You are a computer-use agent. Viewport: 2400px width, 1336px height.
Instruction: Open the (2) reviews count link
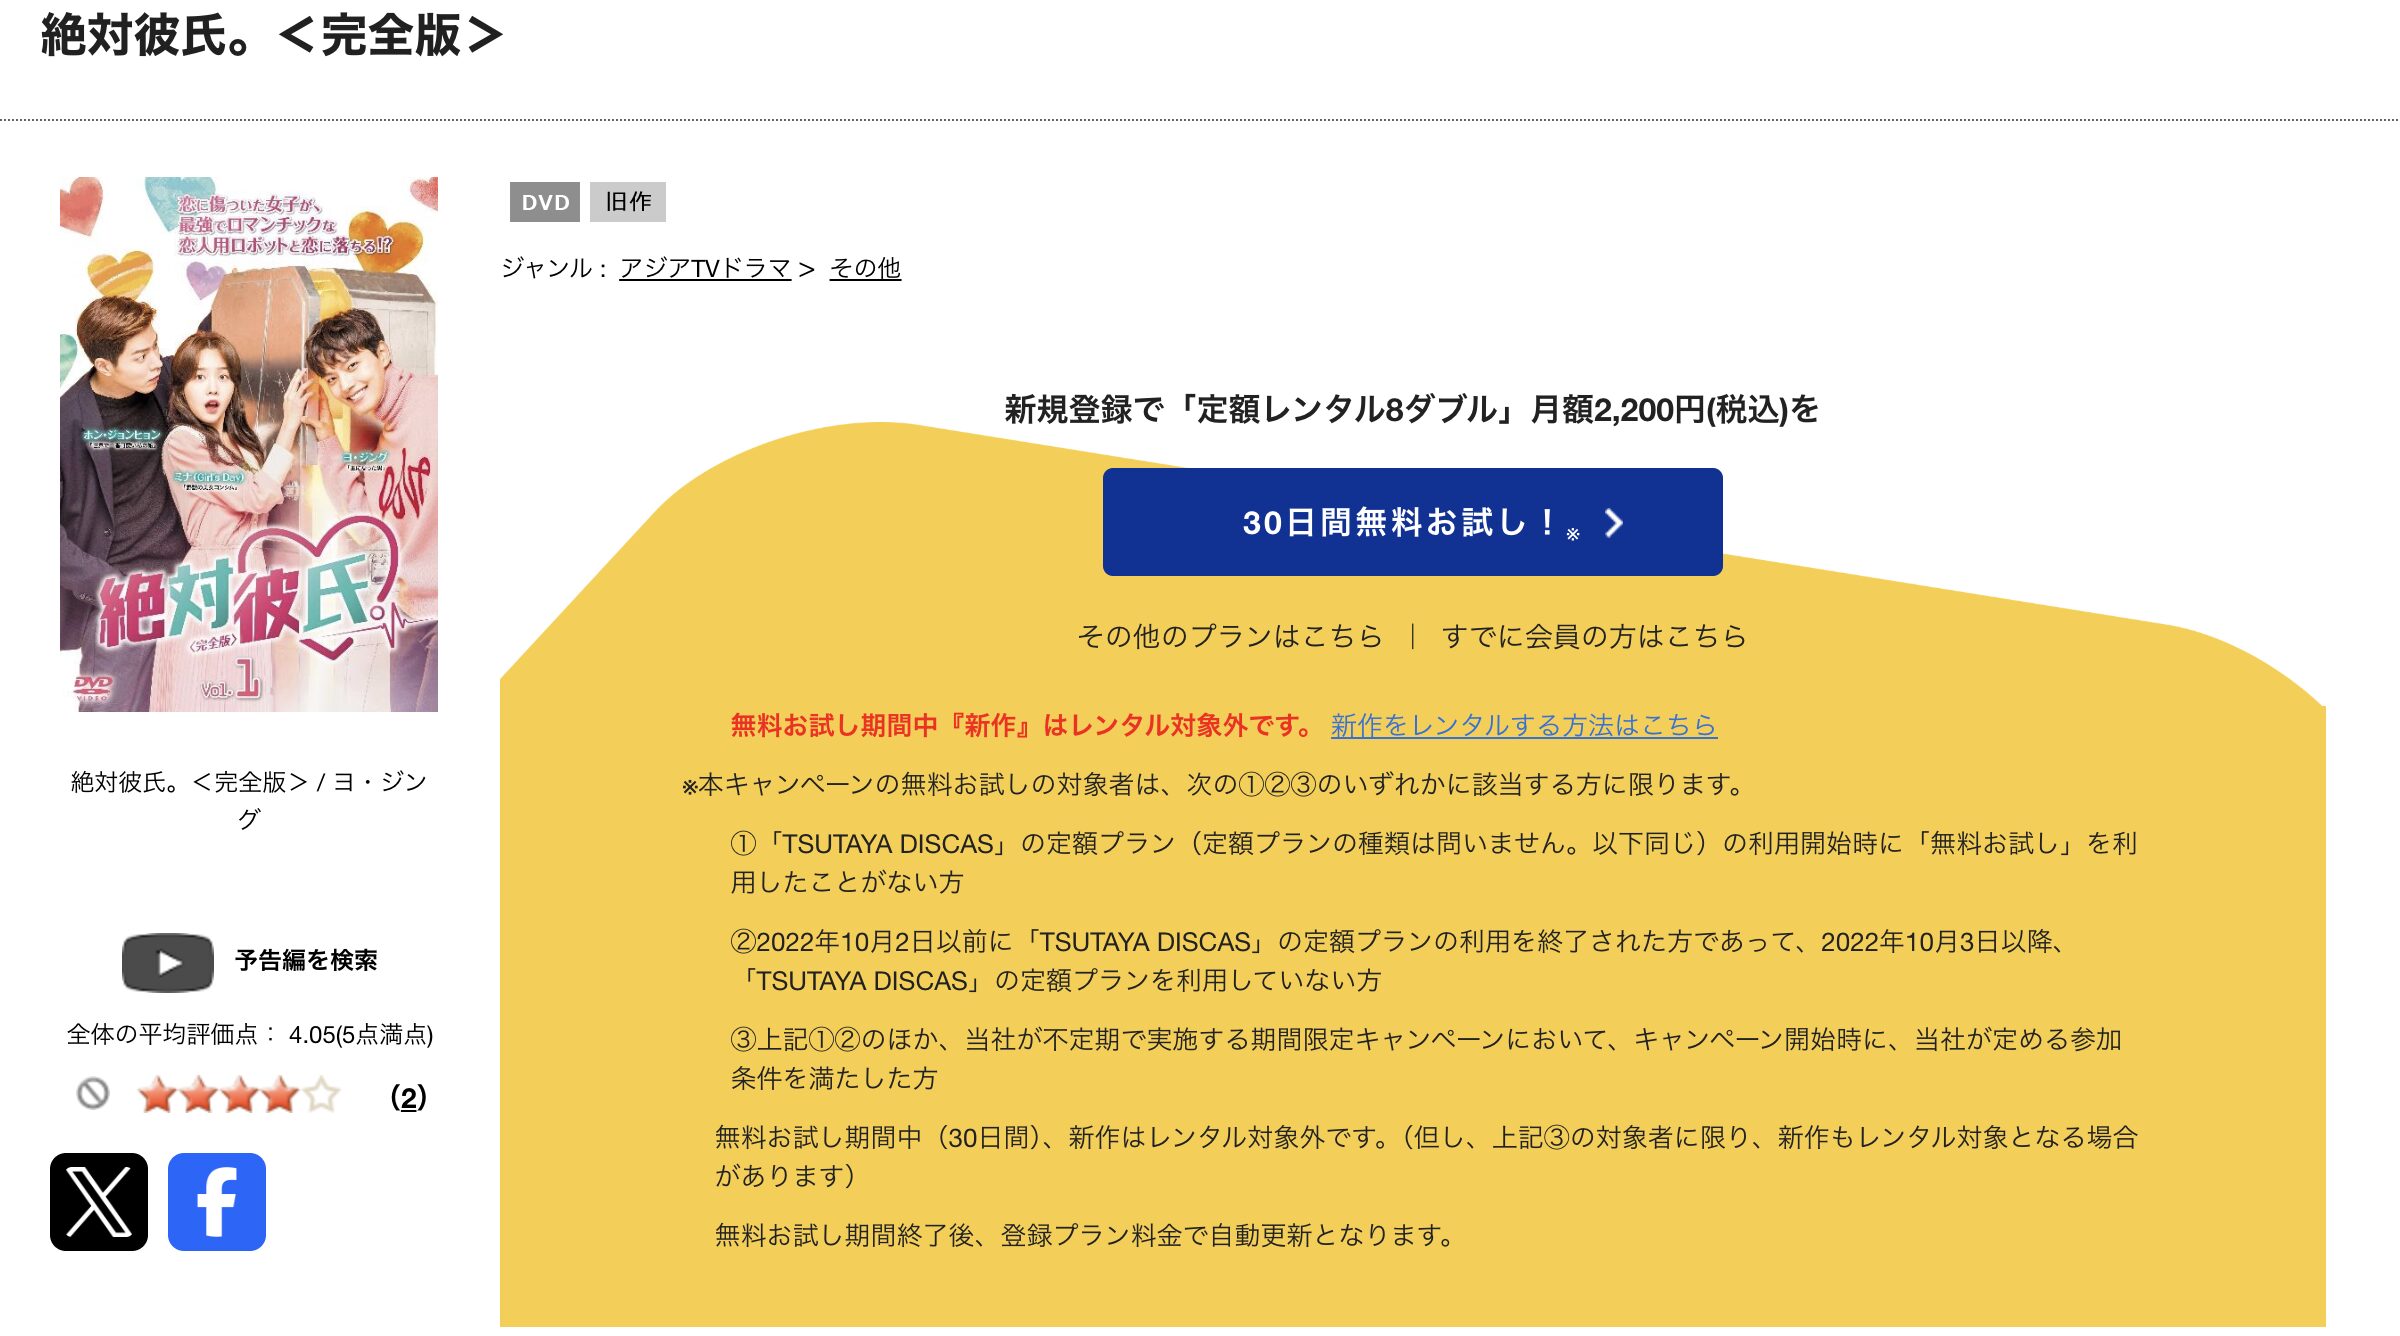tap(408, 1097)
